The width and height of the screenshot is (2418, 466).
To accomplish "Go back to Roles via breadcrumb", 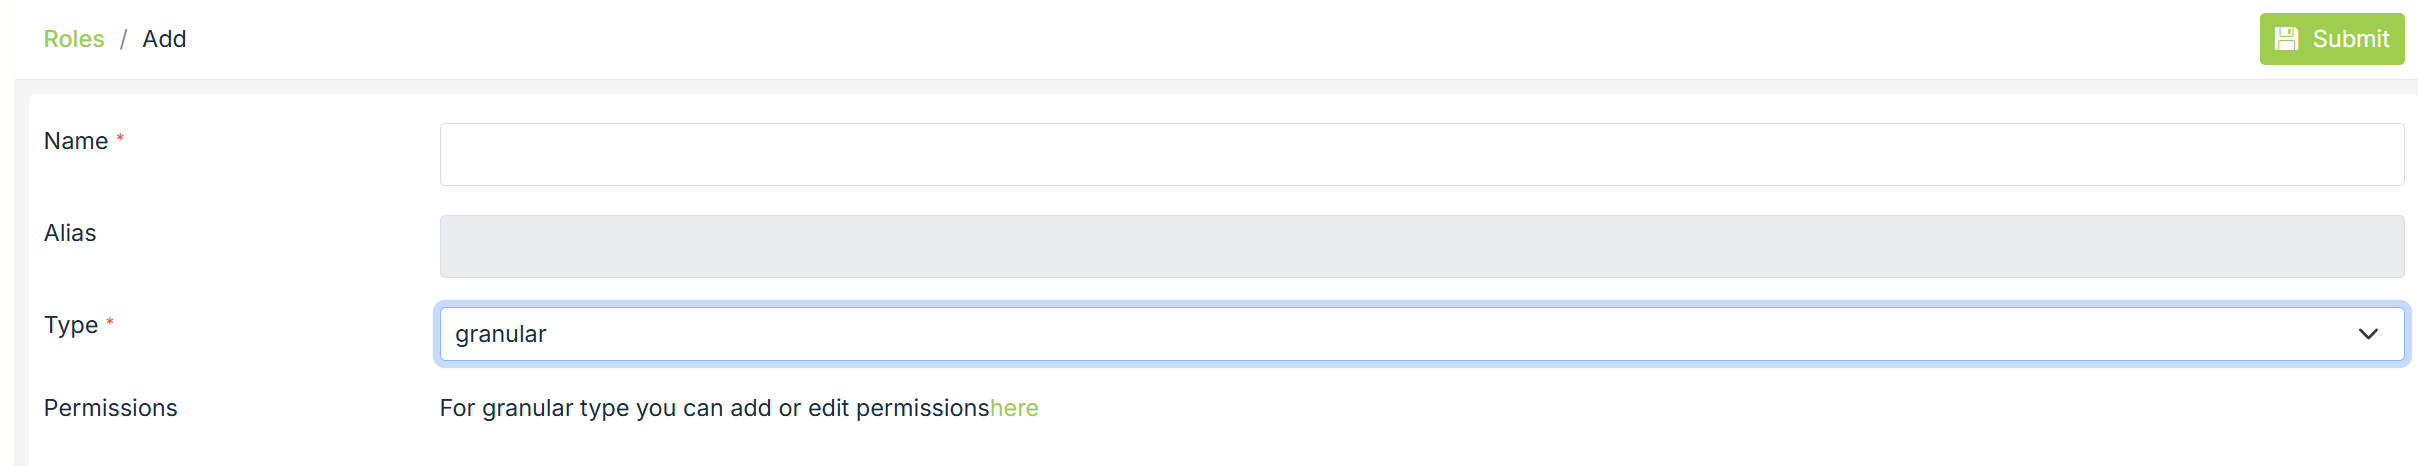I will 74,39.
